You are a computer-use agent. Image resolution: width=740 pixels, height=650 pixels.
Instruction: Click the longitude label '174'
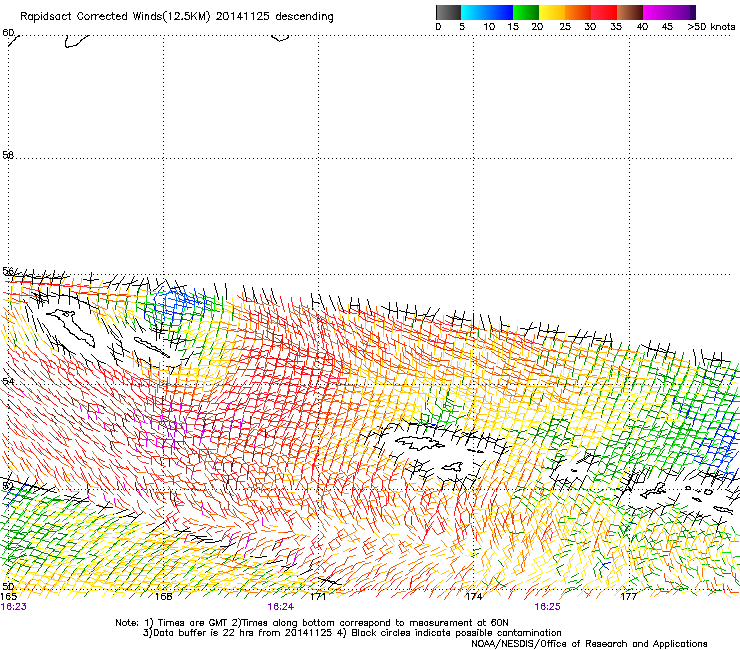point(473,597)
